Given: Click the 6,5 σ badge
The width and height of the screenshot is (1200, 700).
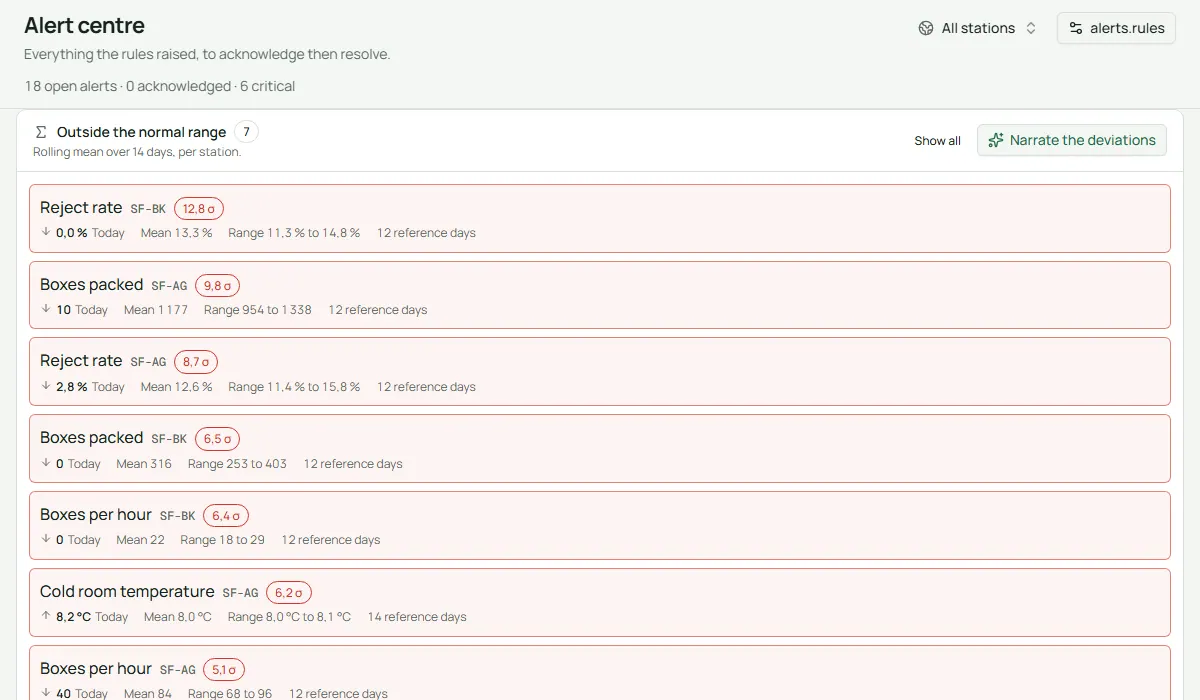Looking at the screenshot, I should 217,438.
